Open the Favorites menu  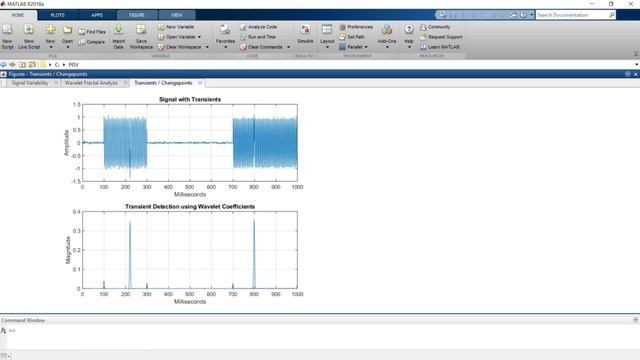225,36
